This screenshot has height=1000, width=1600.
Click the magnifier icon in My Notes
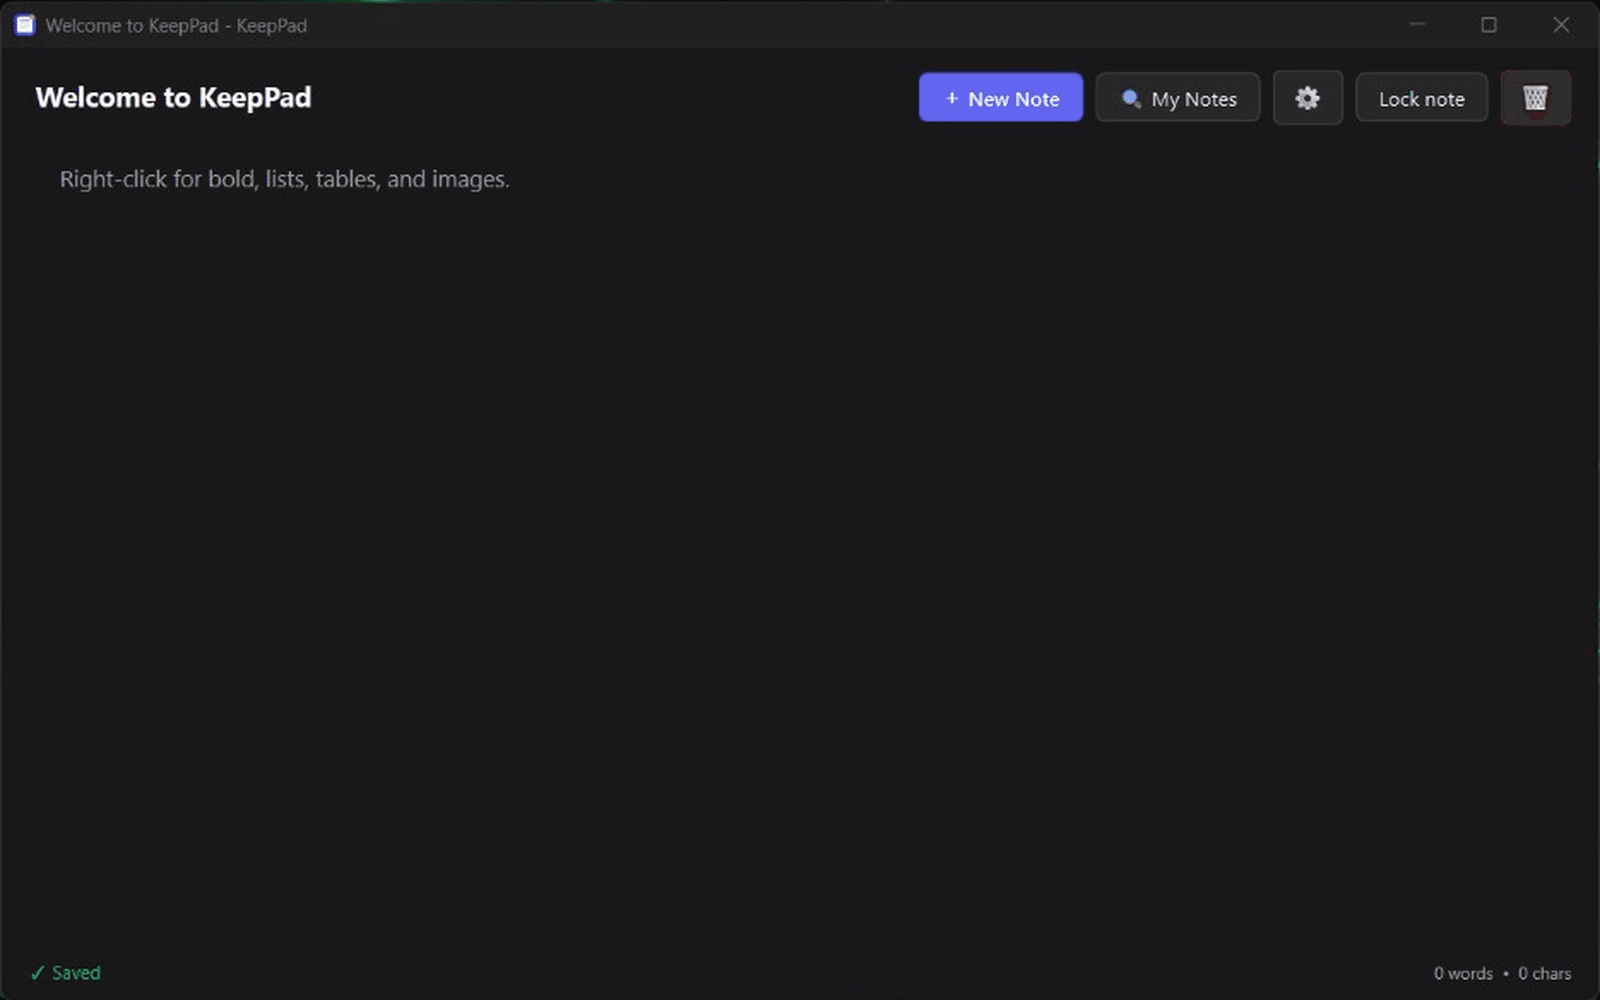[x=1131, y=98]
